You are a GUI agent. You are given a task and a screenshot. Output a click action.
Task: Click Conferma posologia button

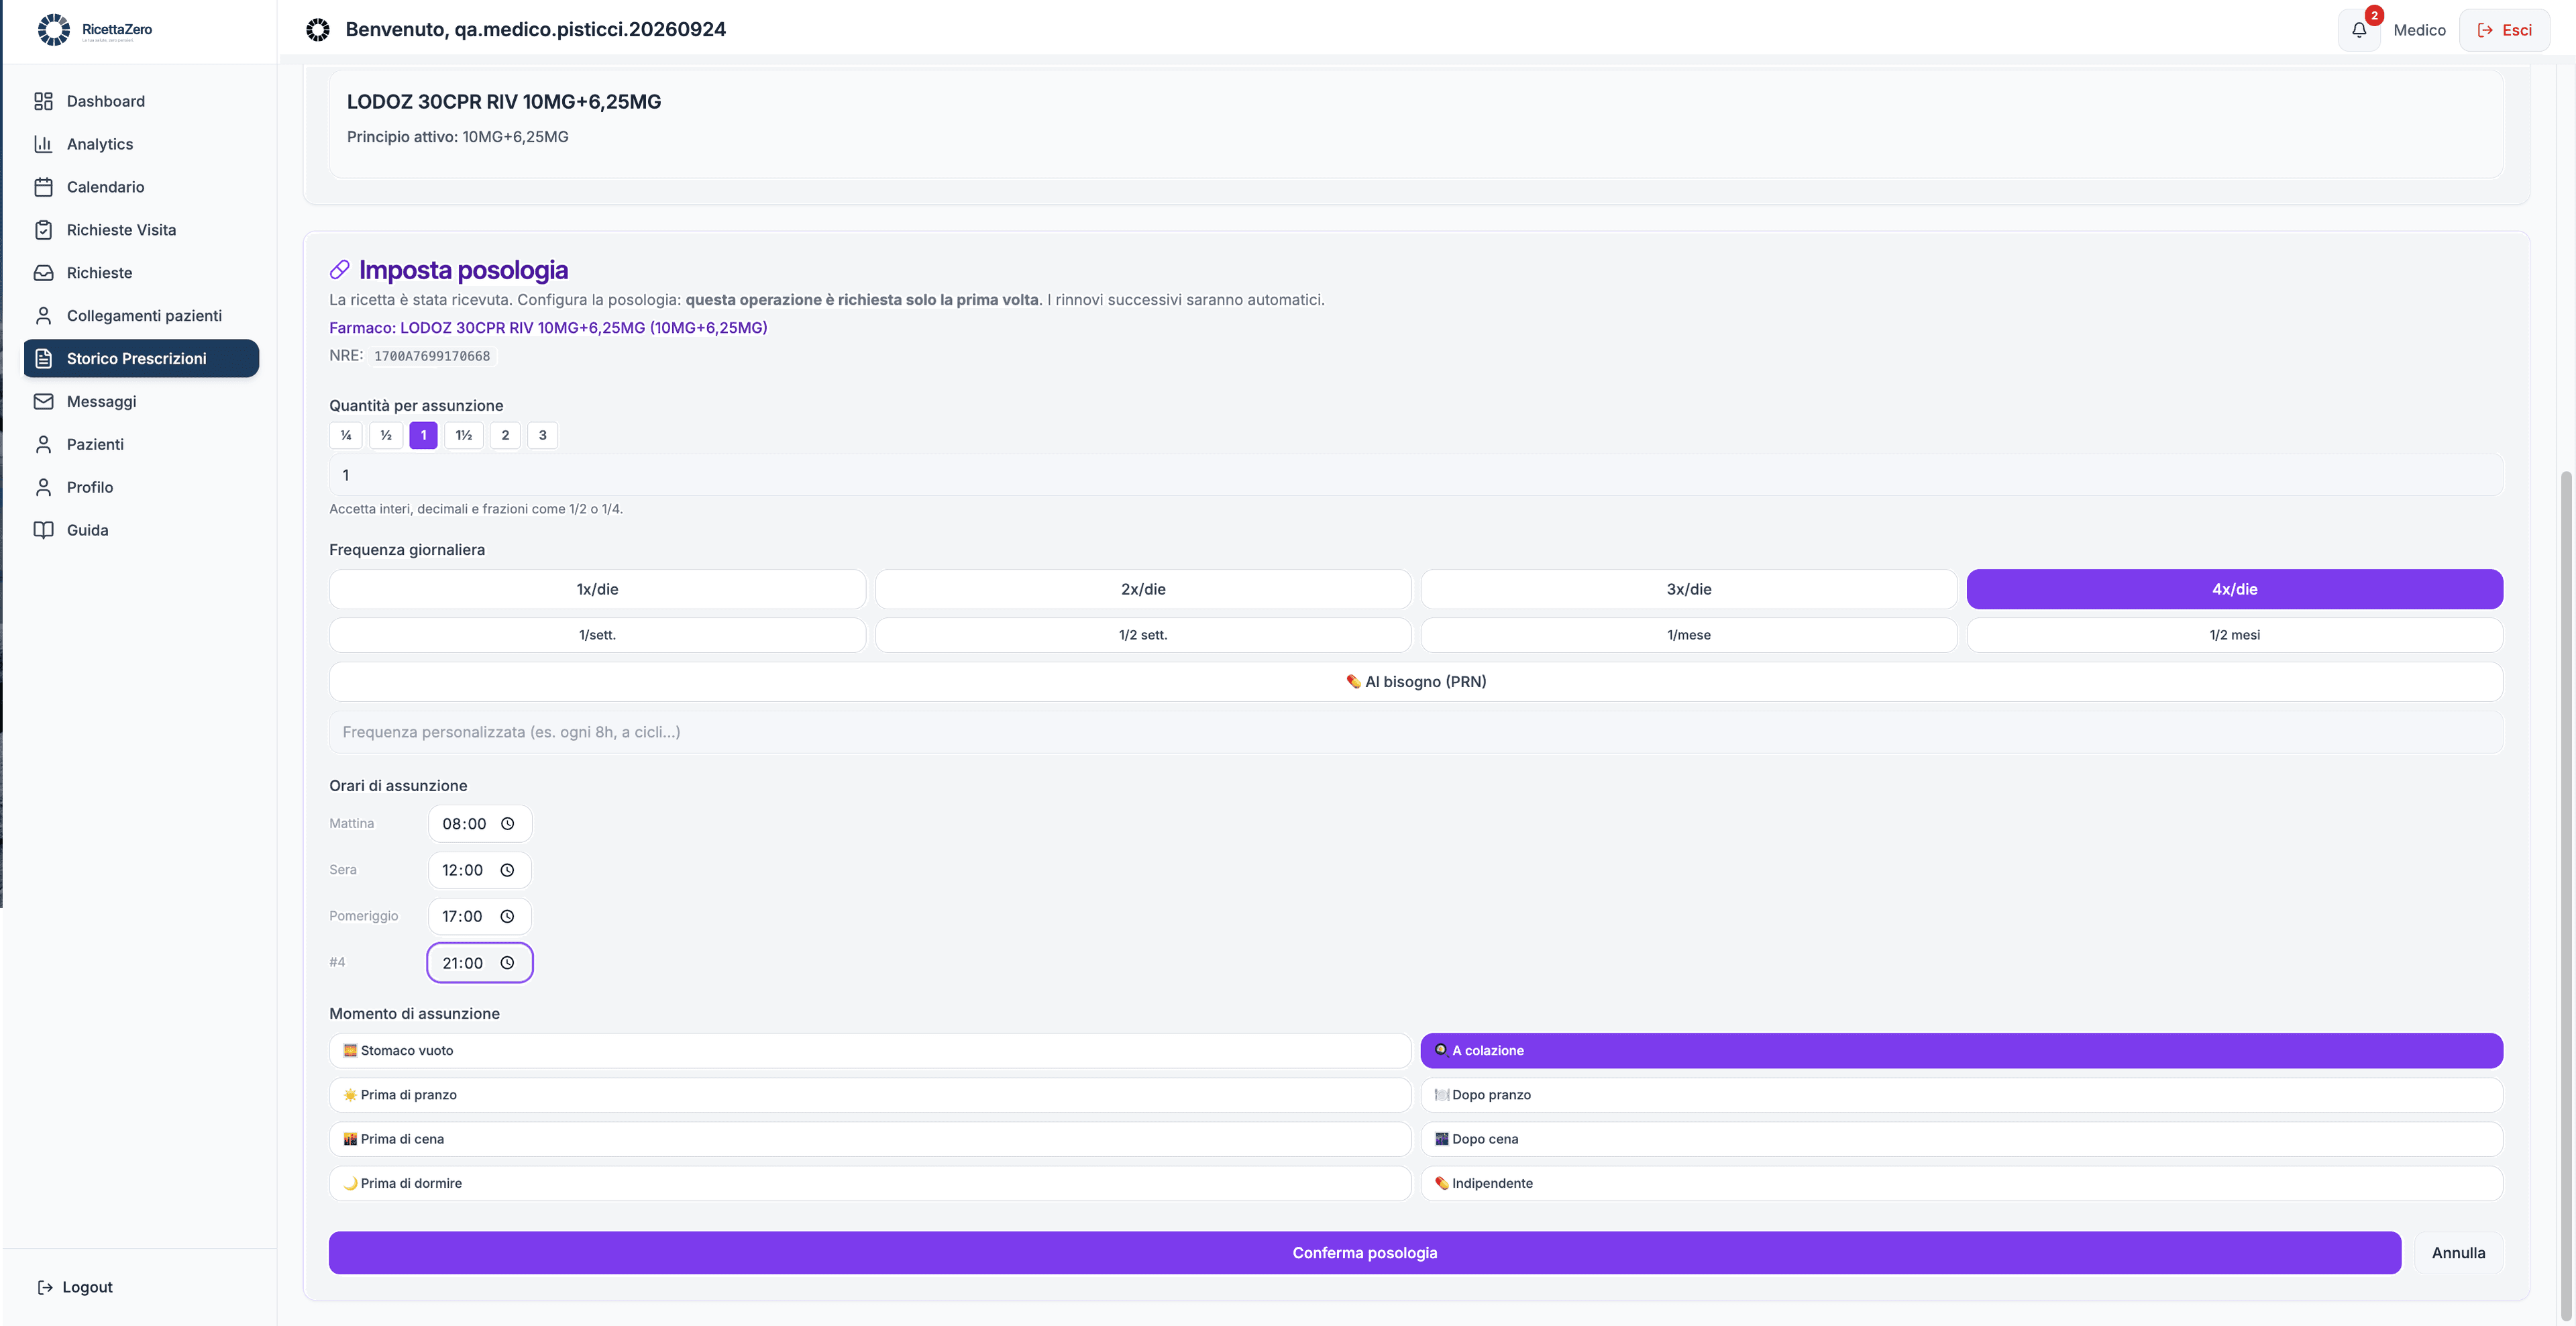[1365, 1253]
